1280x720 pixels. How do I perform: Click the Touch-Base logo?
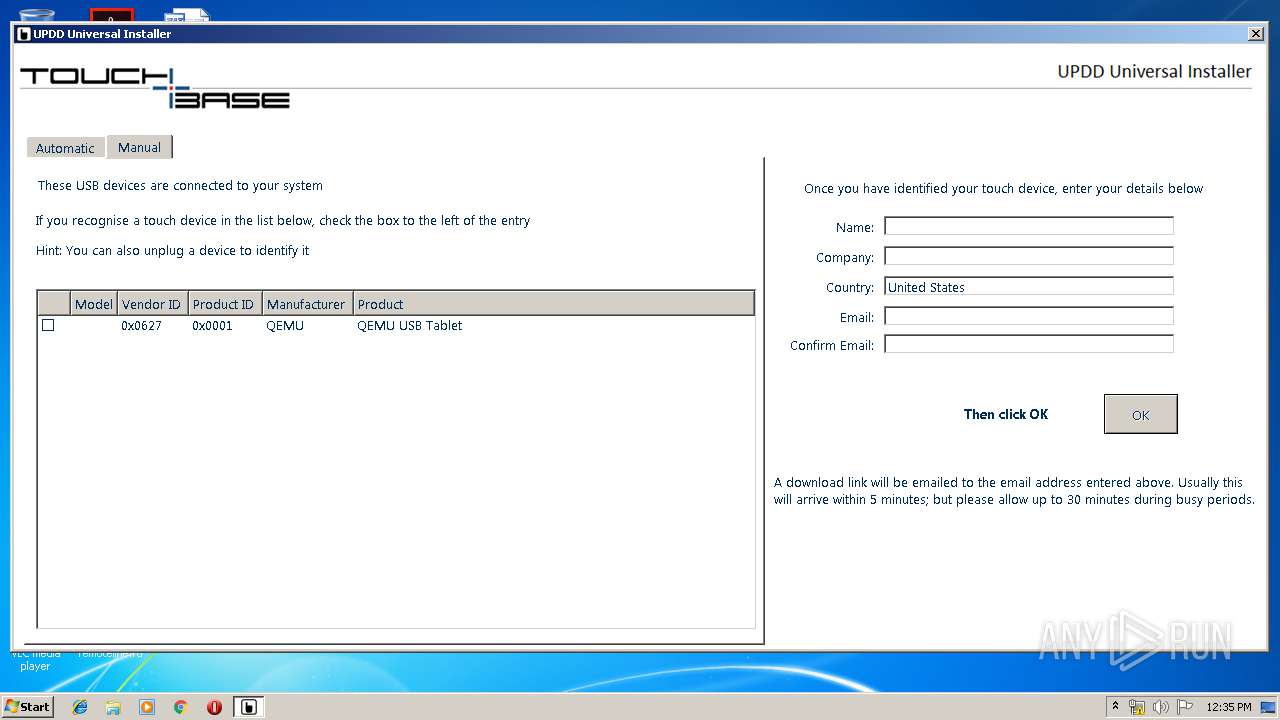(155, 88)
